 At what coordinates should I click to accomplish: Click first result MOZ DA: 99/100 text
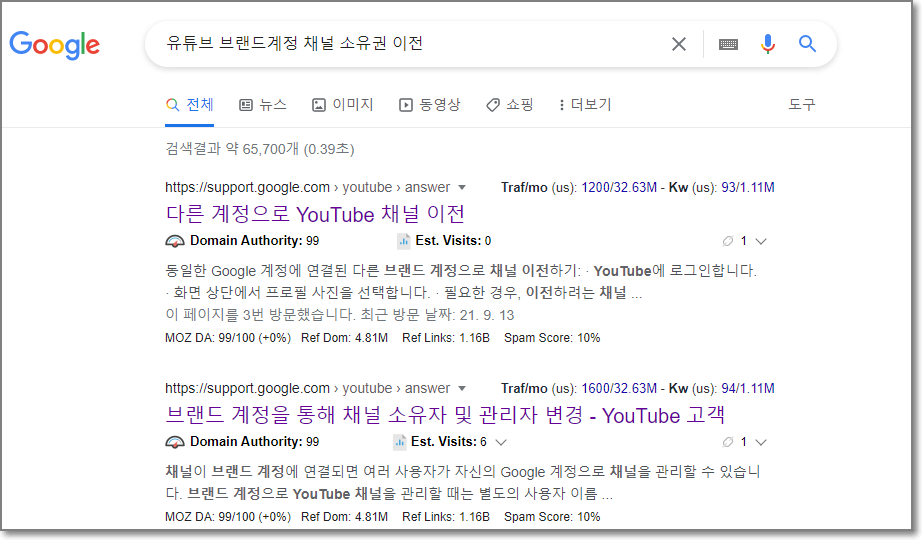(x=228, y=338)
